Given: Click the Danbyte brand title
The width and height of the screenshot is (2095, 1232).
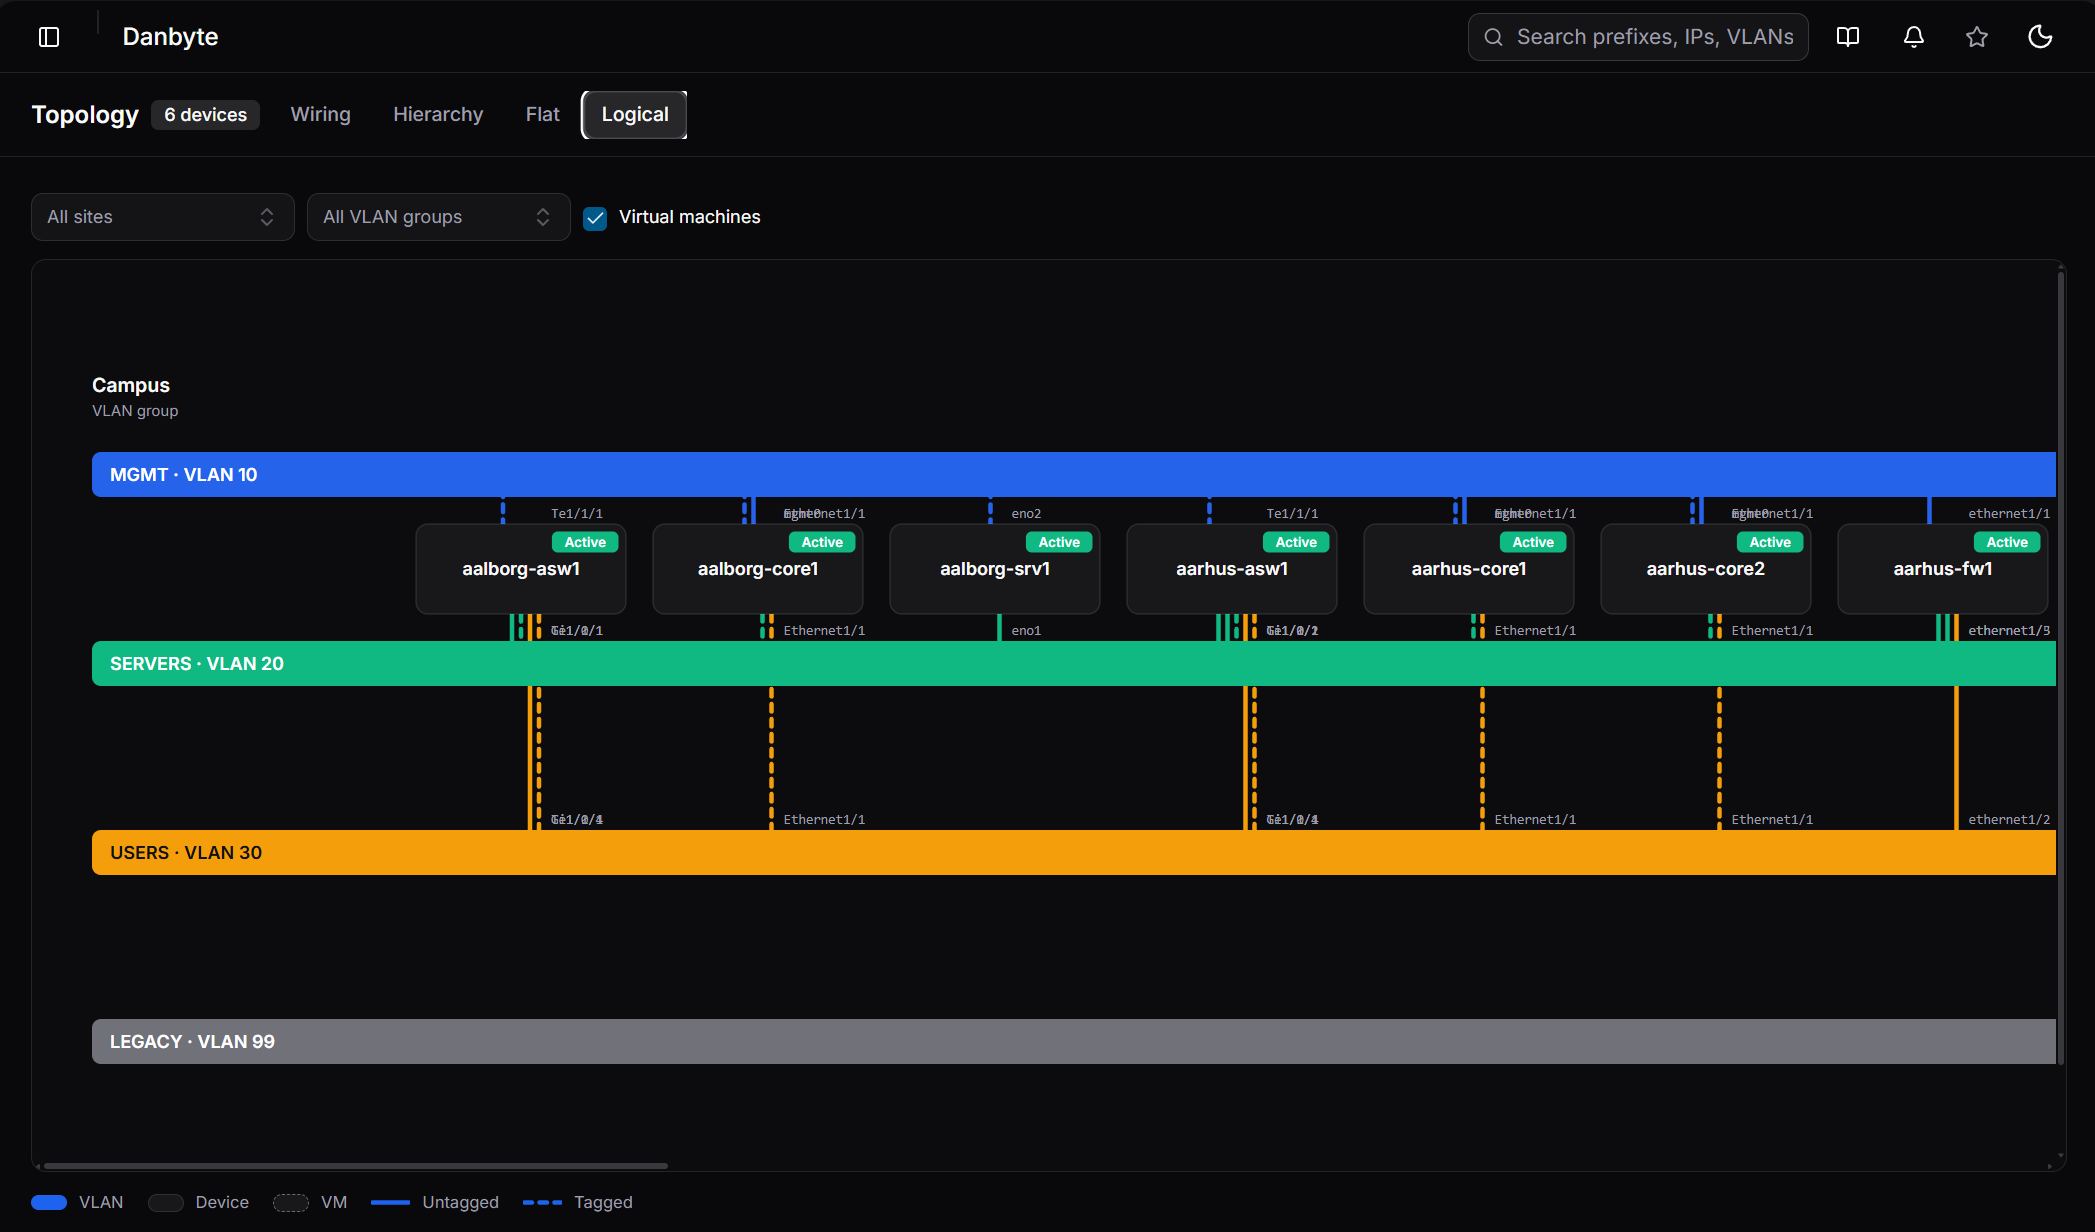Looking at the screenshot, I should (x=170, y=37).
